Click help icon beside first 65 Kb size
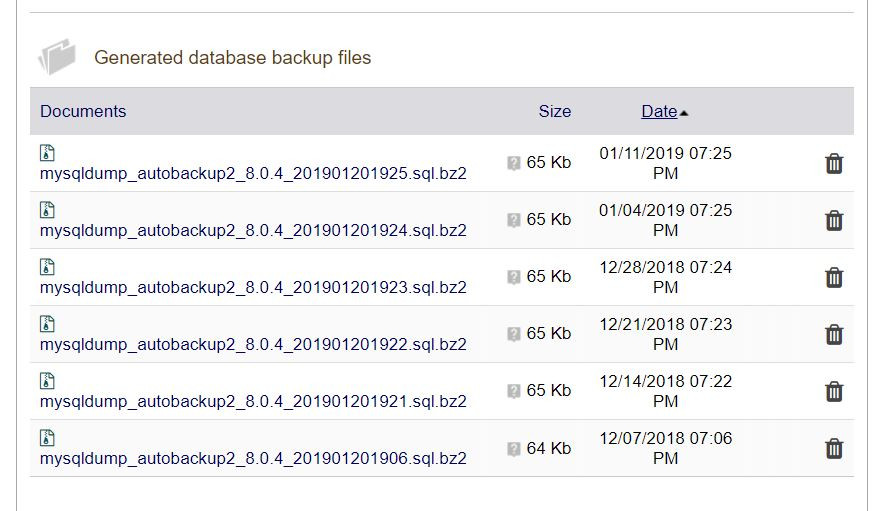Screen dimensions: 875x511 pyautogui.click(x=514, y=163)
